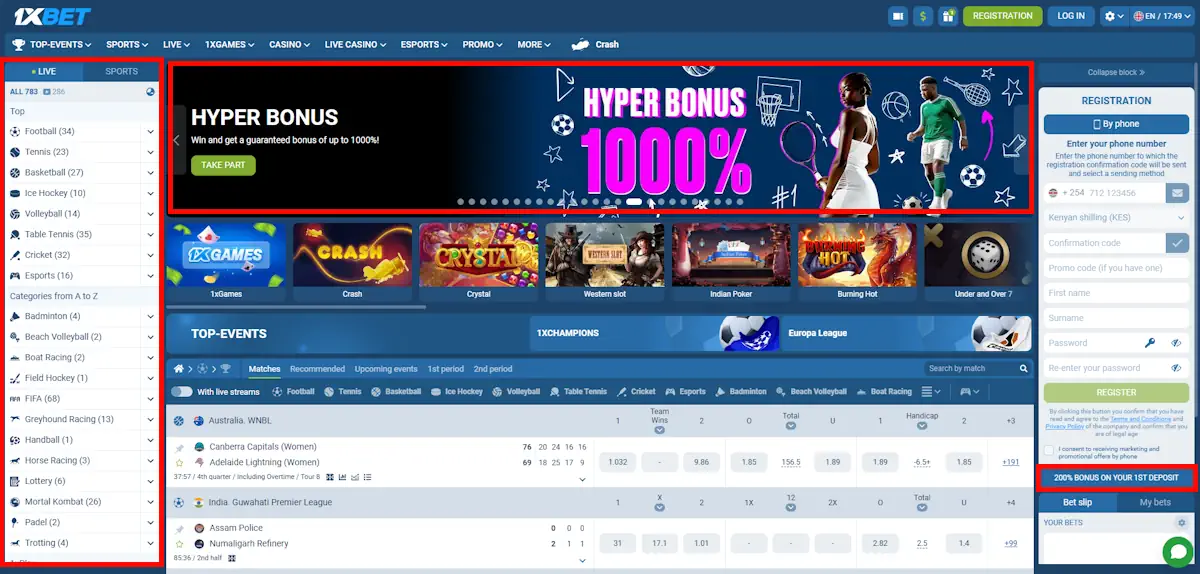The image size is (1200, 574).
Task: Pin the Canberra Capitals match
Action: coord(180,447)
